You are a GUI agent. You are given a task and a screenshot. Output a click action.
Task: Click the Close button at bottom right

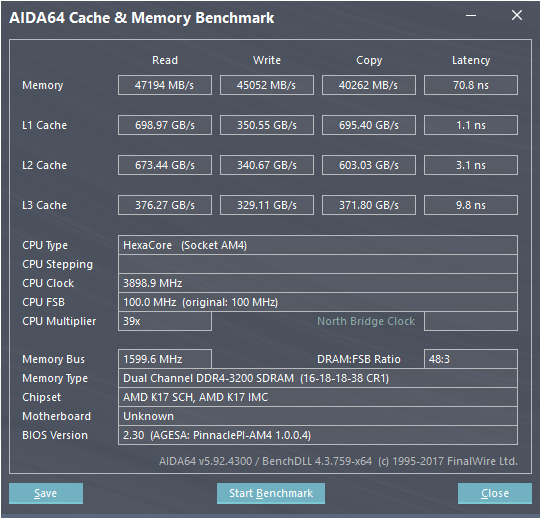(495, 493)
